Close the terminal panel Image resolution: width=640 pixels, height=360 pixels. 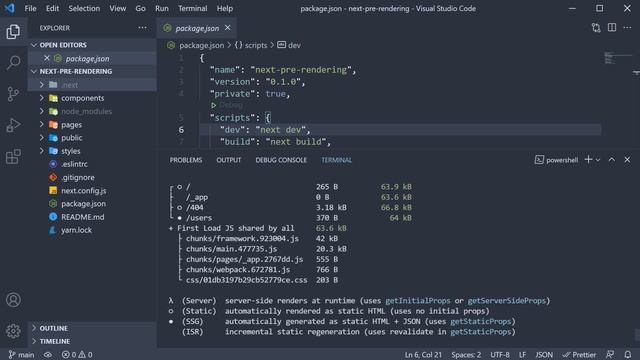(x=627, y=160)
